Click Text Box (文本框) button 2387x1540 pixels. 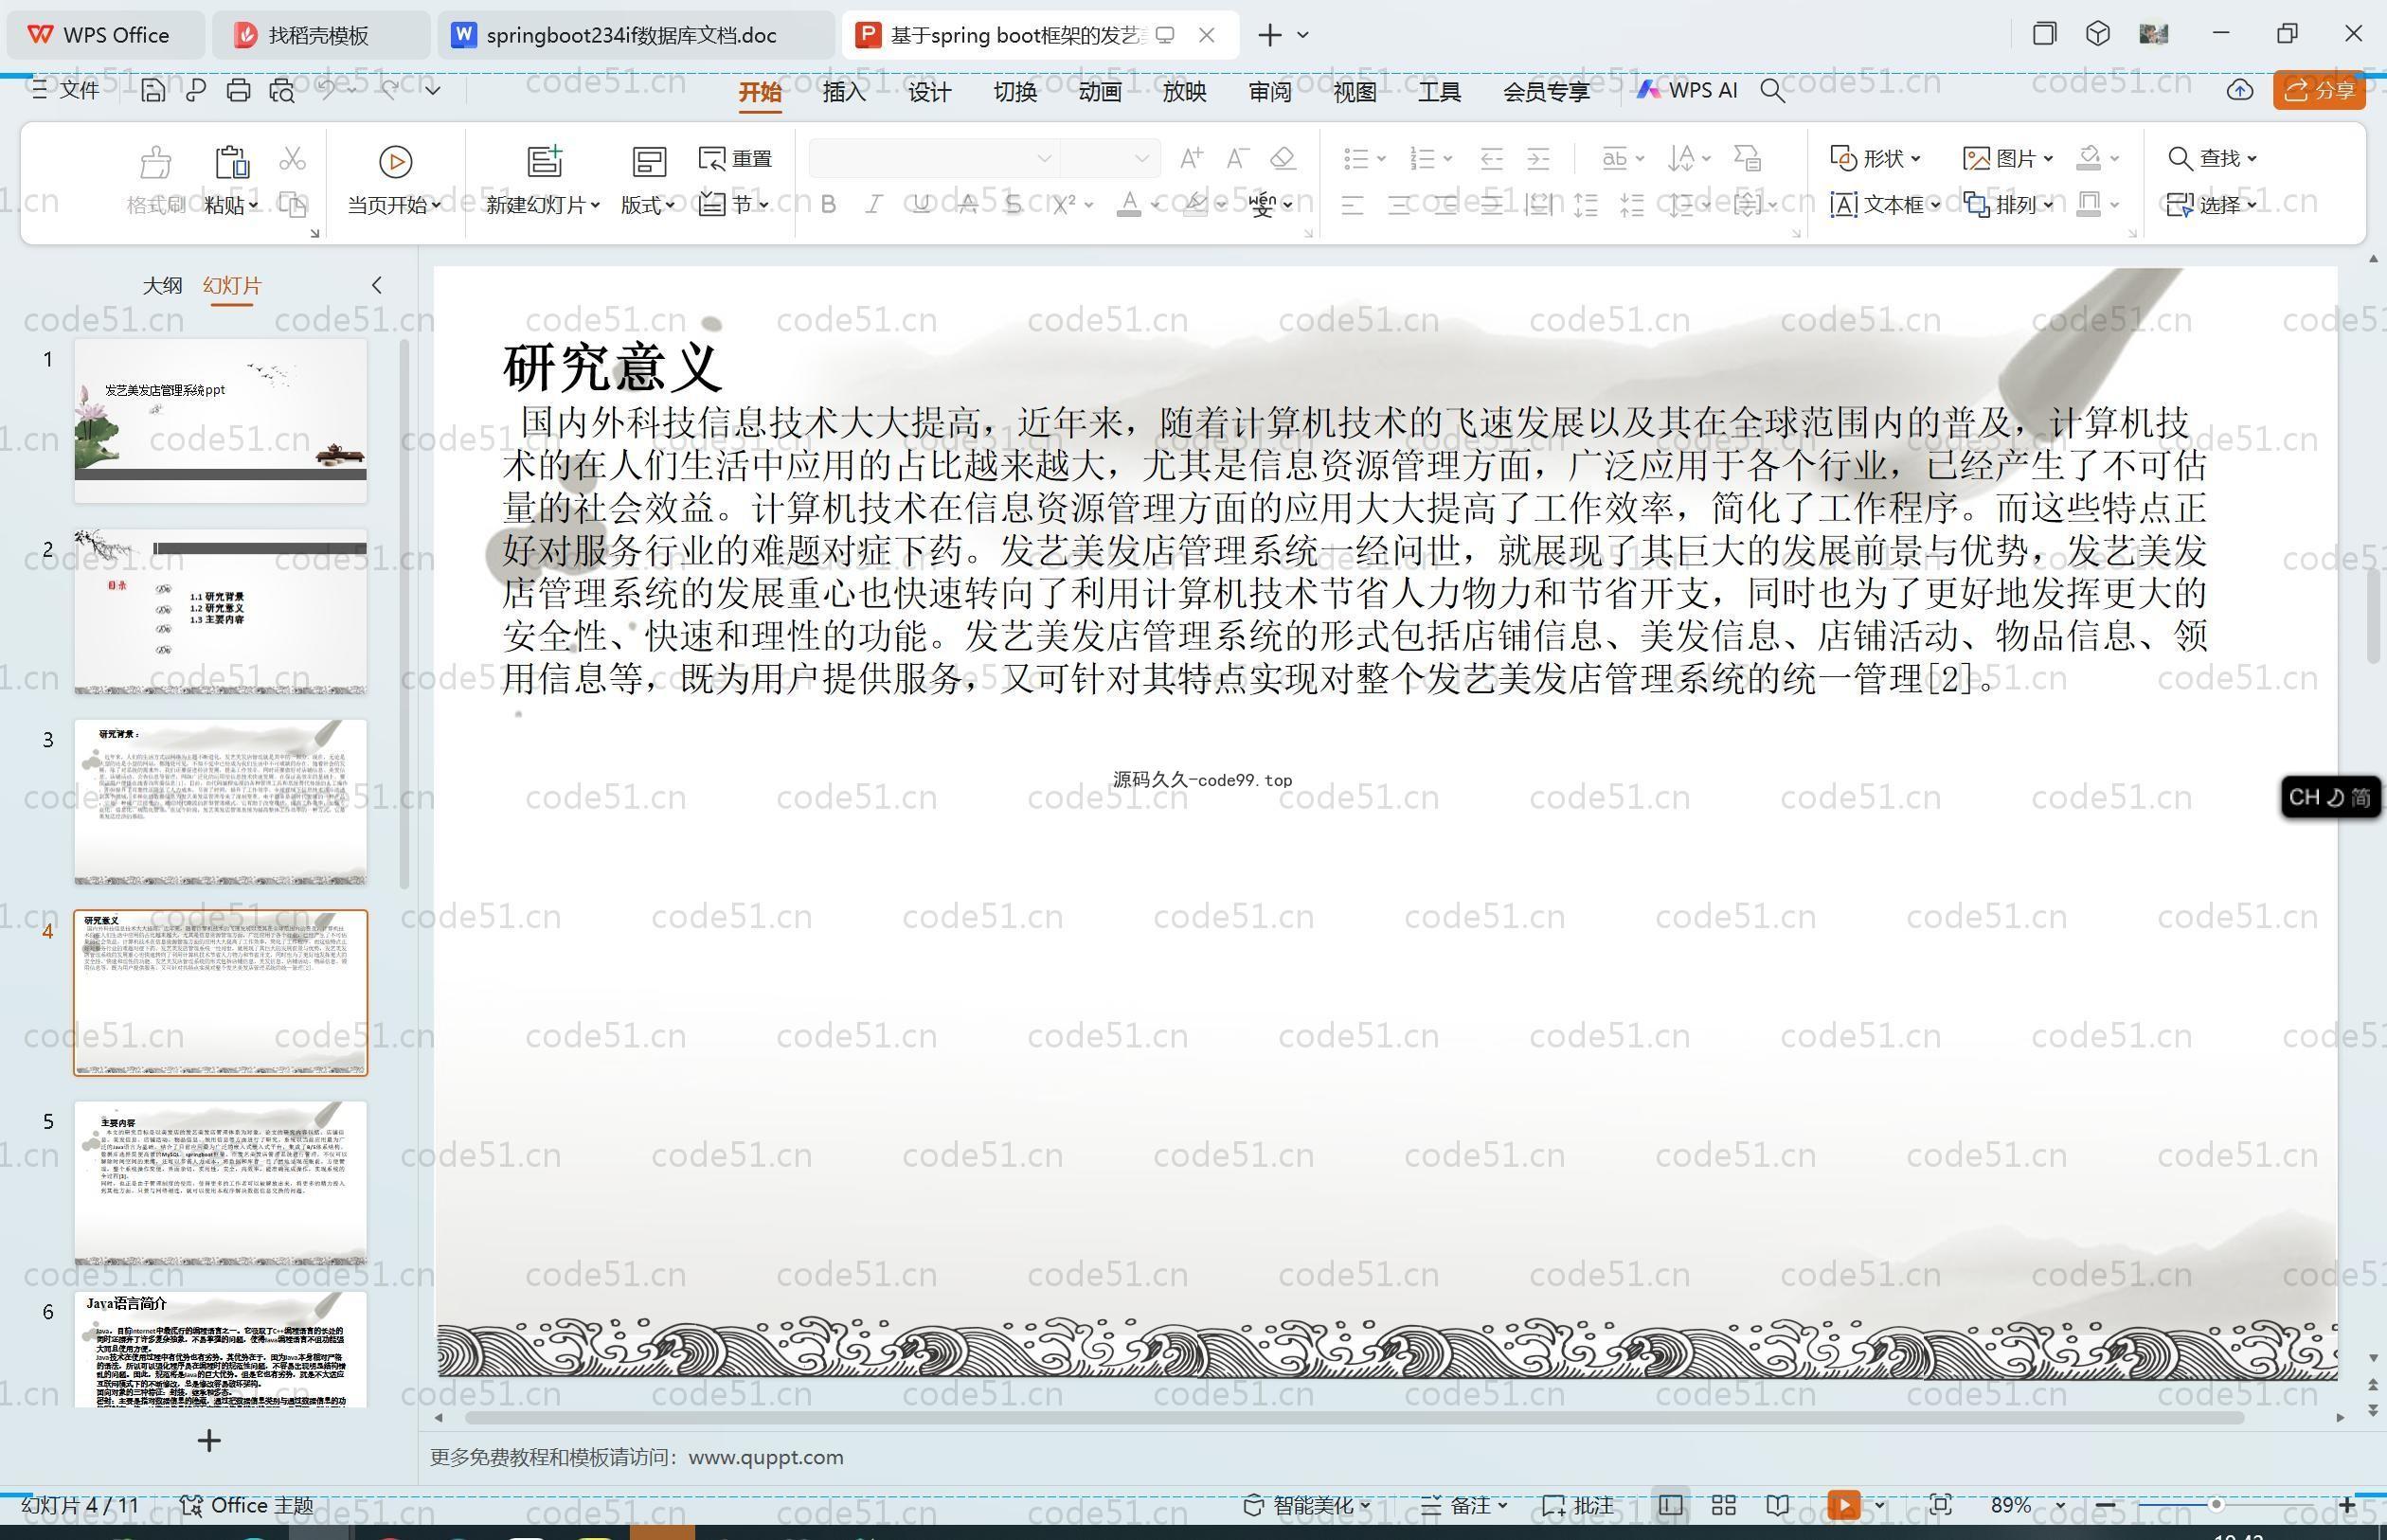point(1885,205)
